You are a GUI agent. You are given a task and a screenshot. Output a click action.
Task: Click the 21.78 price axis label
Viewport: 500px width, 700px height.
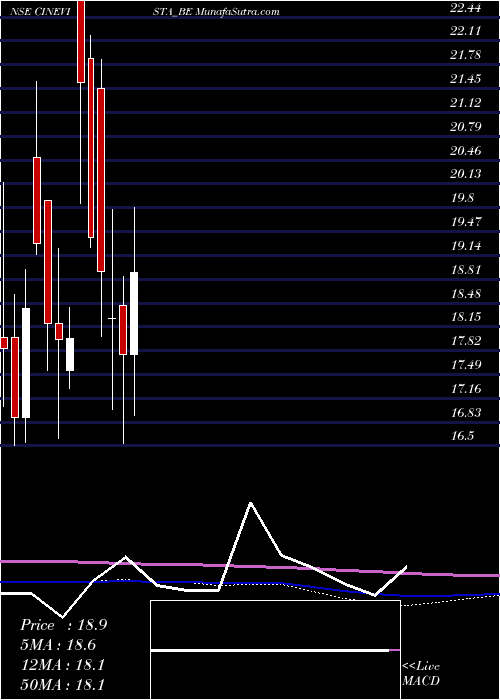[x=466, y=55]
